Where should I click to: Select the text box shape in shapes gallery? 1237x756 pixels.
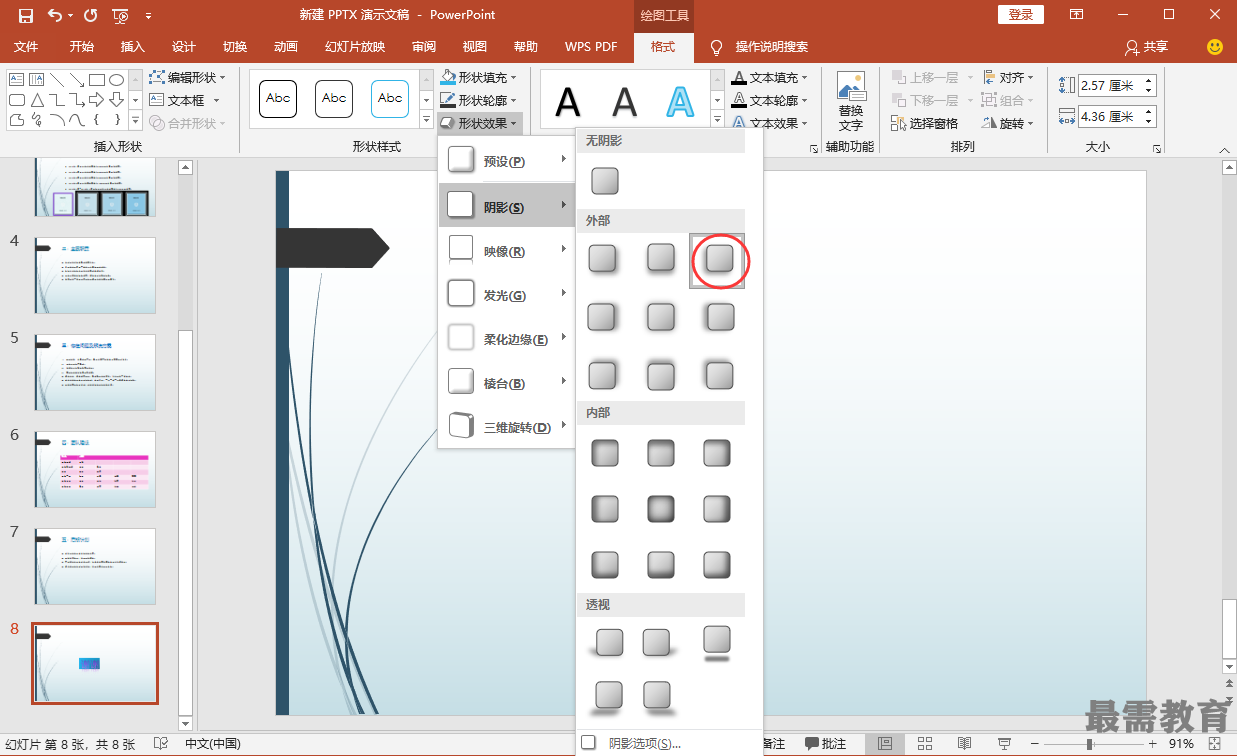[x=17, y=78]
